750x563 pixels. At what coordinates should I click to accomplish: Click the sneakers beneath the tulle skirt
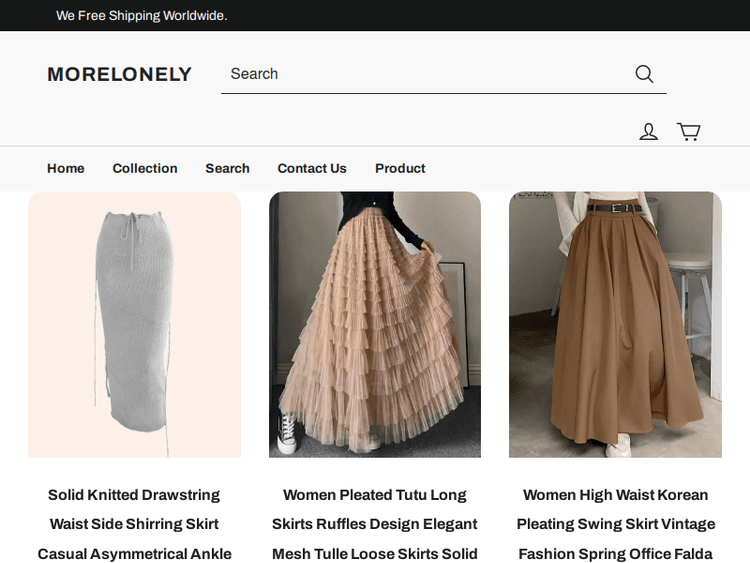[x=290, y=432]
